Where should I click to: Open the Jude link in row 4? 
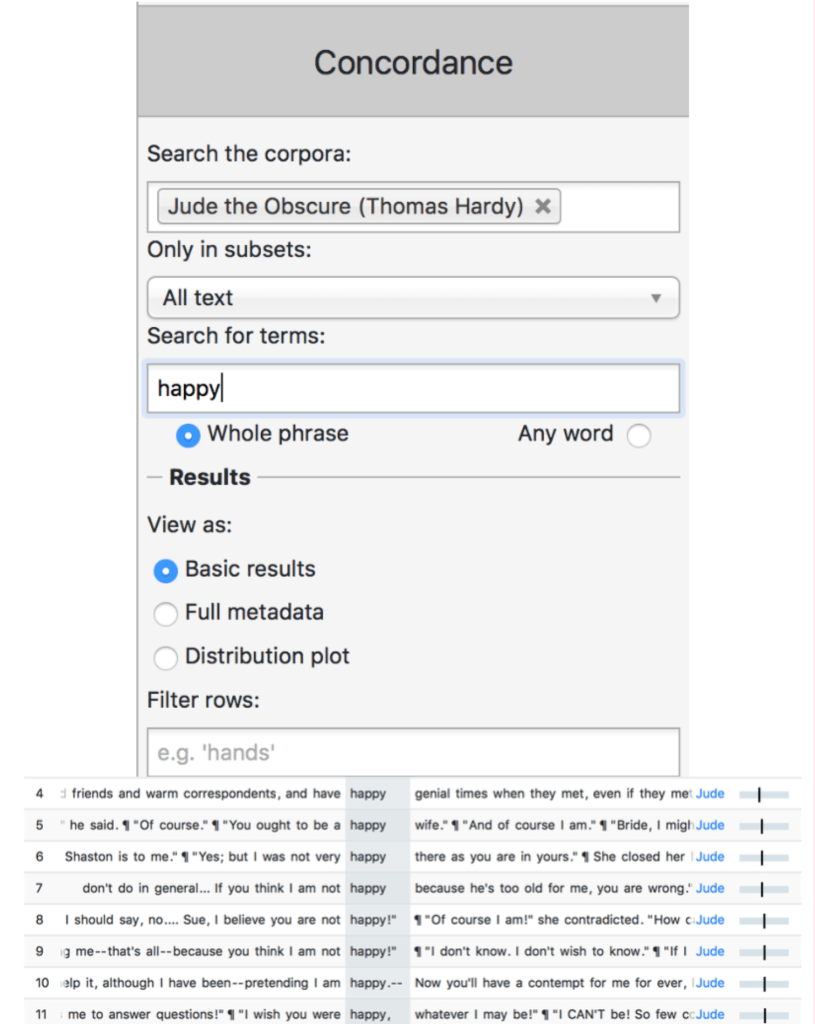[710, 794]
